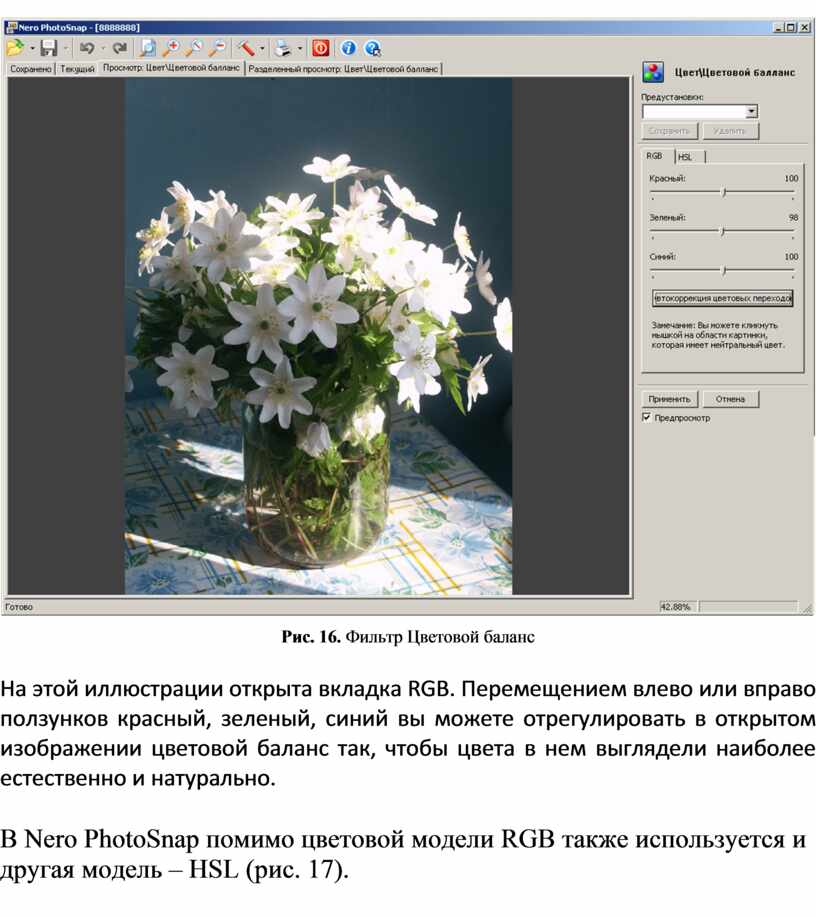Select the Сохранено view tab
The width and height of the screenshot is (816, 917).
pos(31,69)
